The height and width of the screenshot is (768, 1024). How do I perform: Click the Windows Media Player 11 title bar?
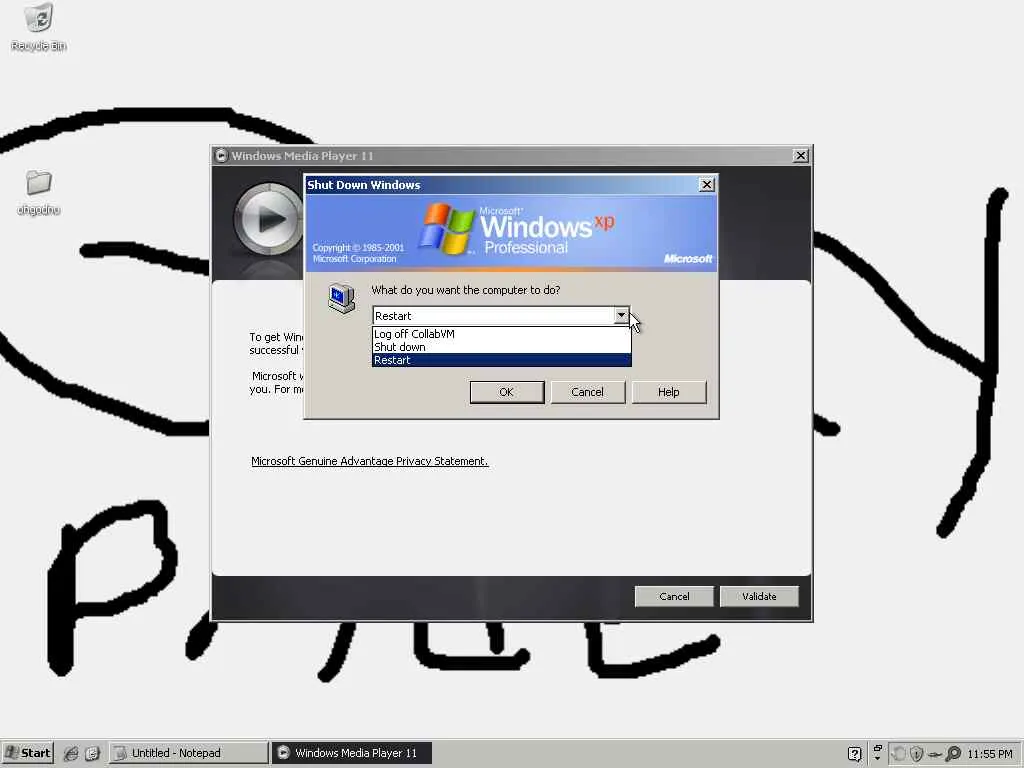point(511,155)
